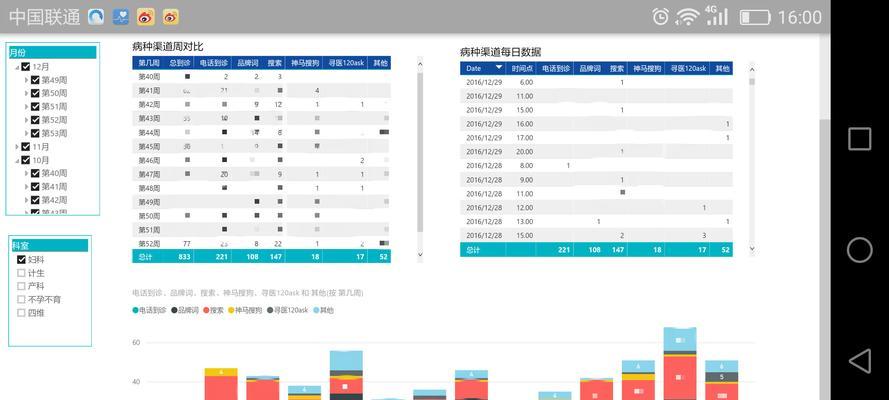Expand the 第53周 tree node

tap(27, 133)
